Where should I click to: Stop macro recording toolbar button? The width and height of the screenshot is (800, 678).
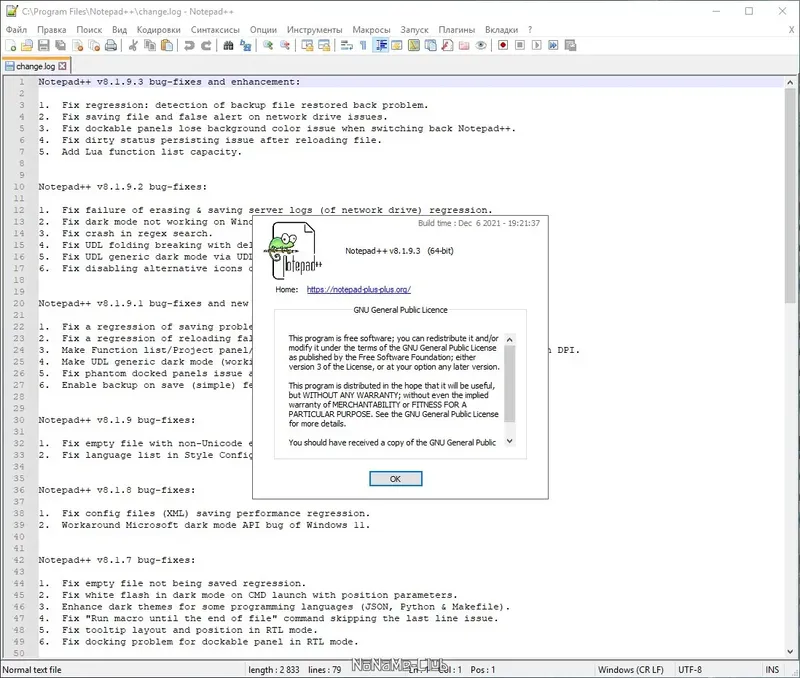click(520, 46)
